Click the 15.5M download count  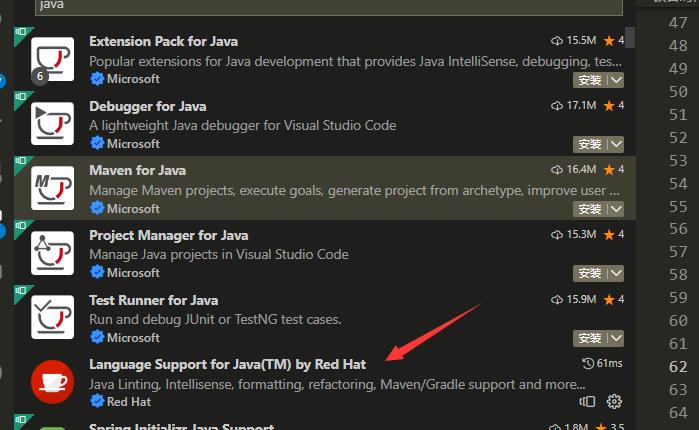[x=581, y=41]
